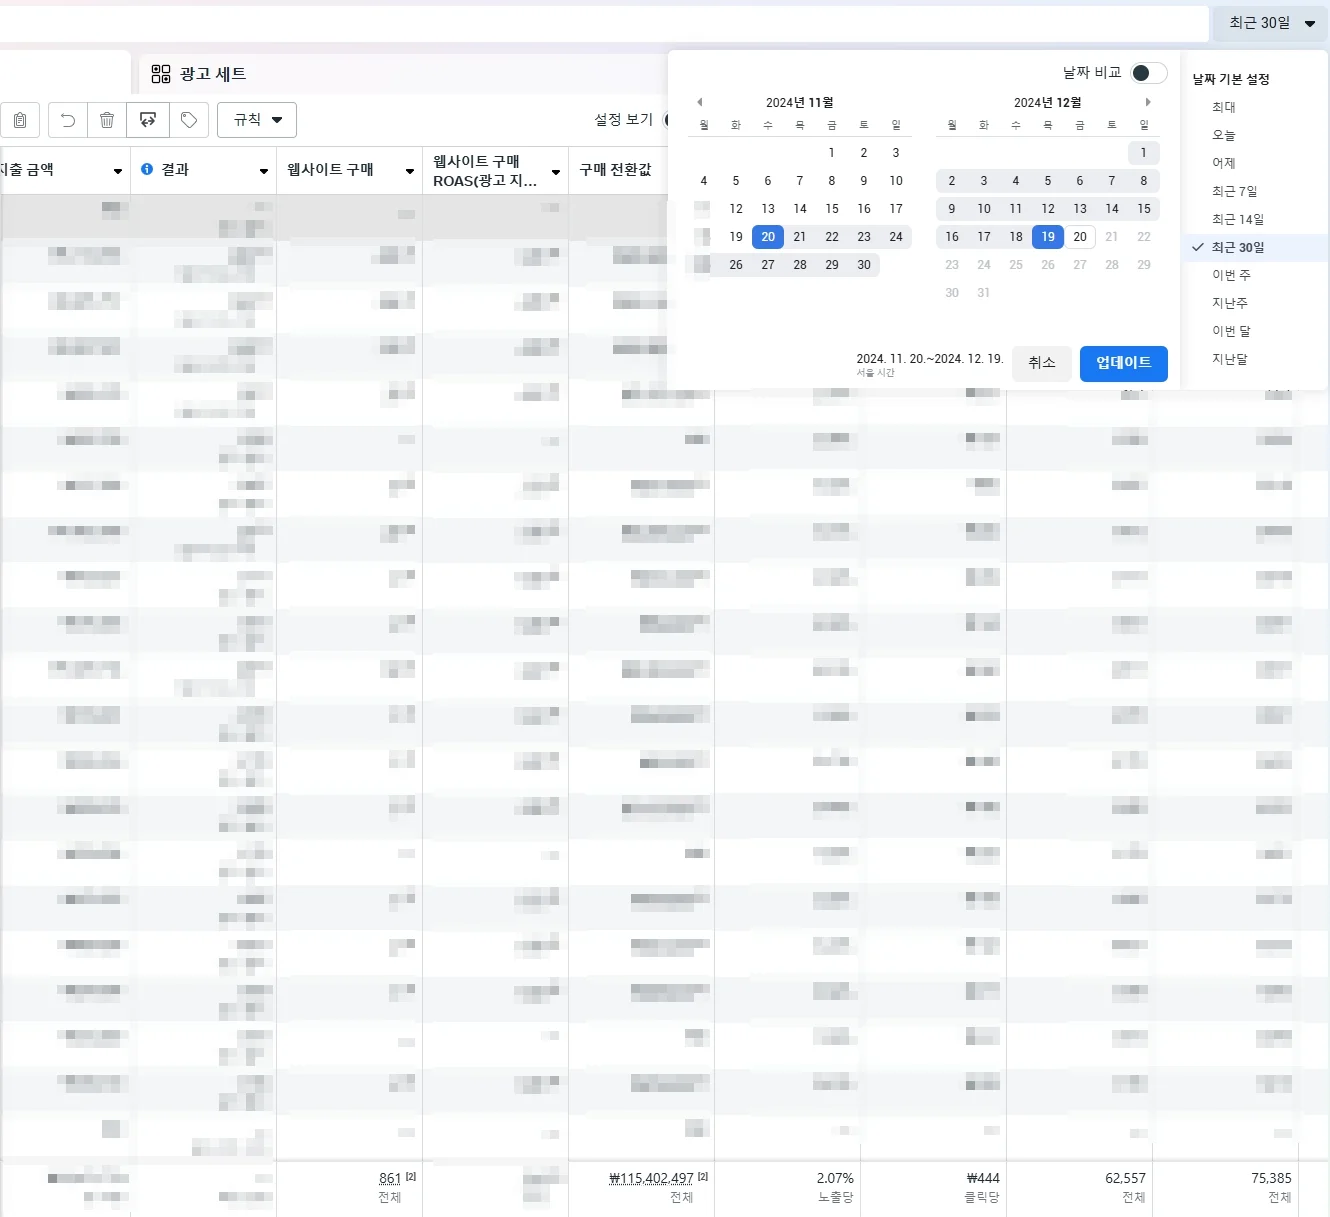This screenshot has width=1330, height=1217.
Task: Open 웹사이트 구매 ROAS column dropdown arrow
Action: [556, 171]
